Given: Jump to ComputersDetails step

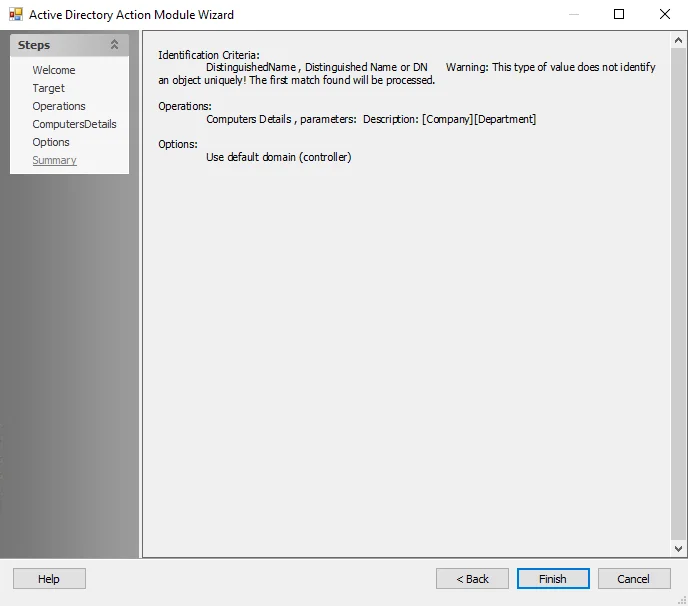Looking at the screenshot, I should [74, 124].
